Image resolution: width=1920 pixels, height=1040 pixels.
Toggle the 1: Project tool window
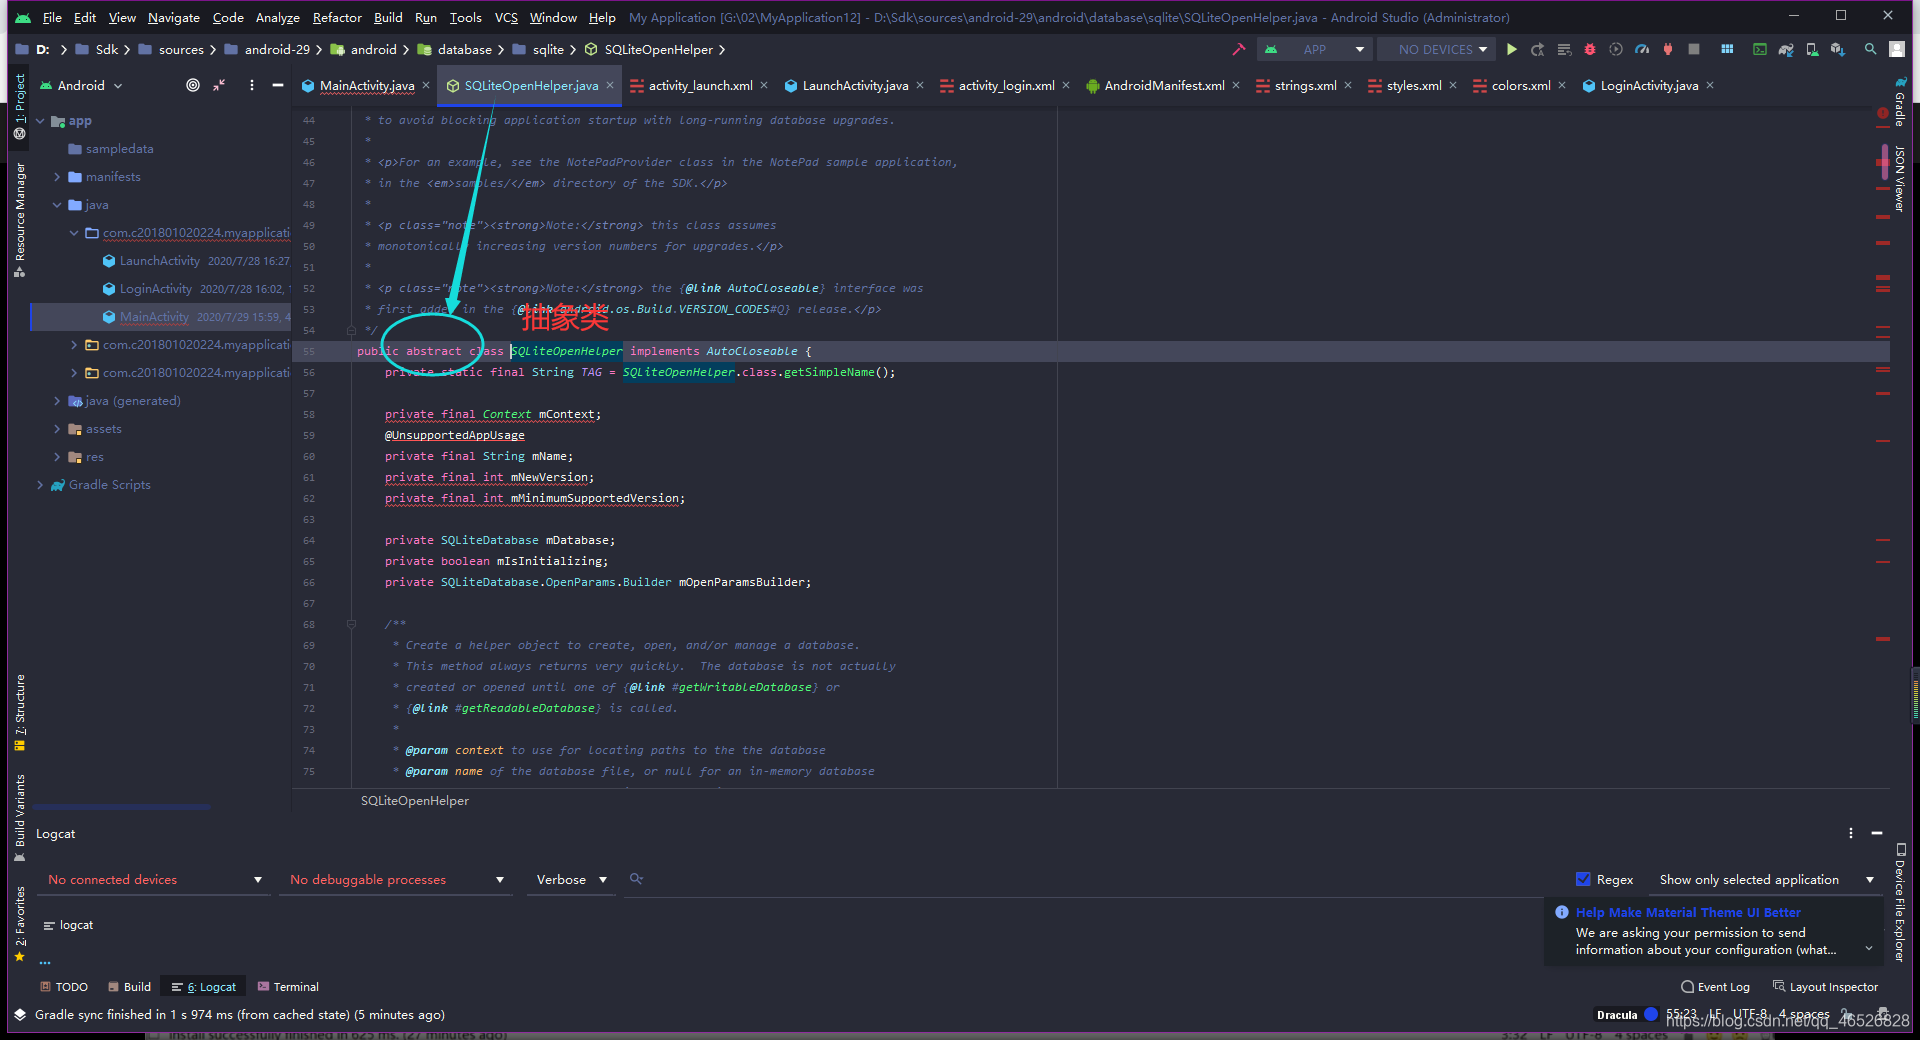[19, 105]
